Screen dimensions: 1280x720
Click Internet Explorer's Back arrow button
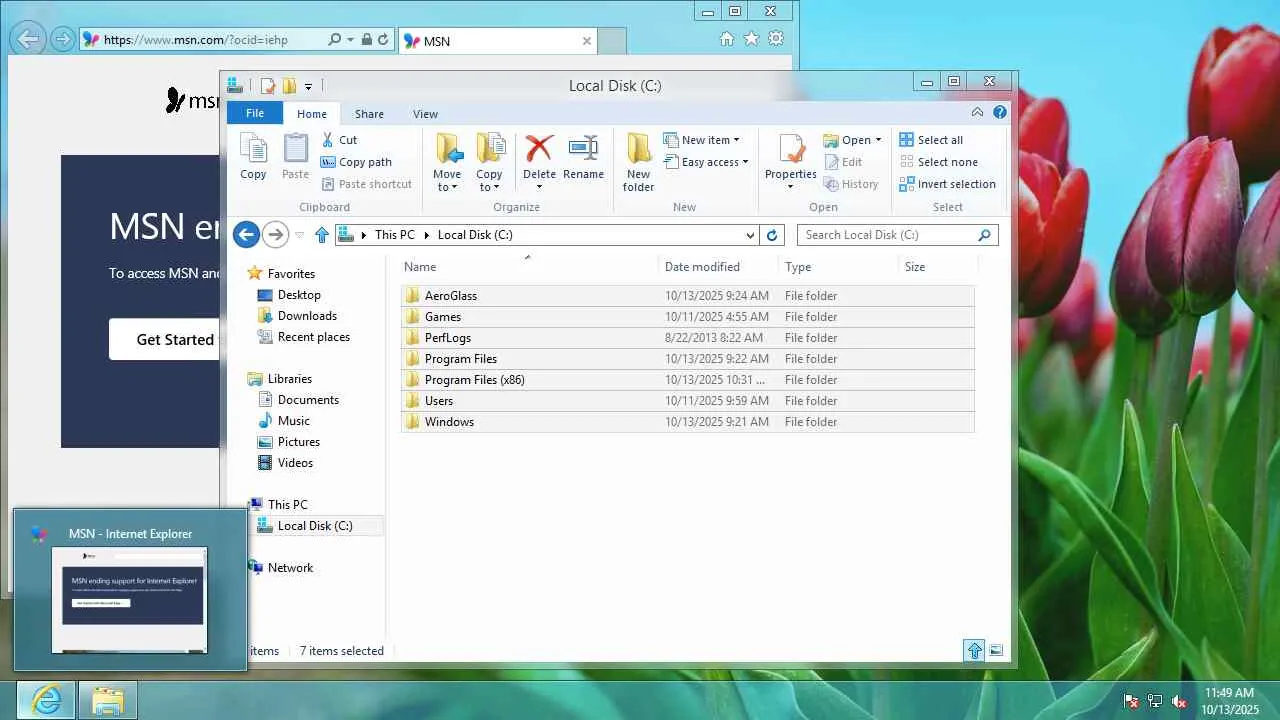click(29, 39)
